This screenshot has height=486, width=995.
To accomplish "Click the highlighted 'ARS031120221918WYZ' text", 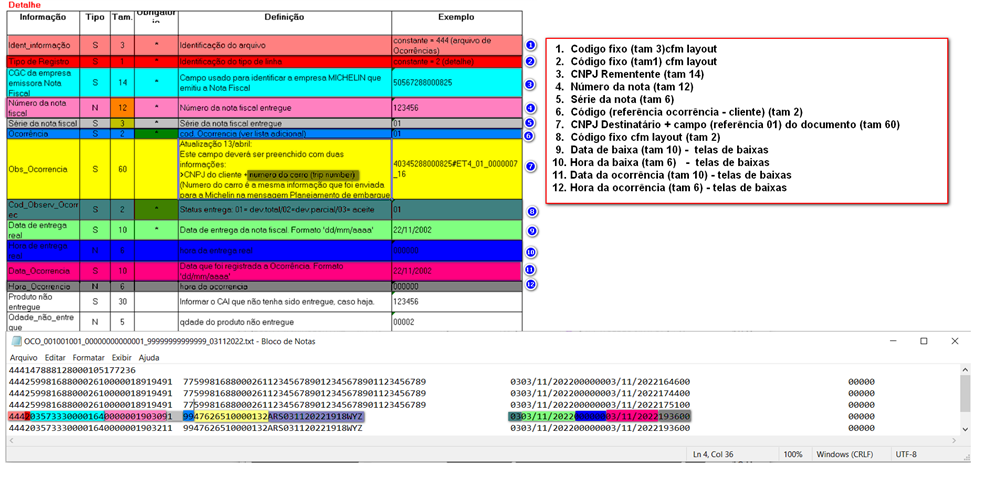I will click(315, 416).
